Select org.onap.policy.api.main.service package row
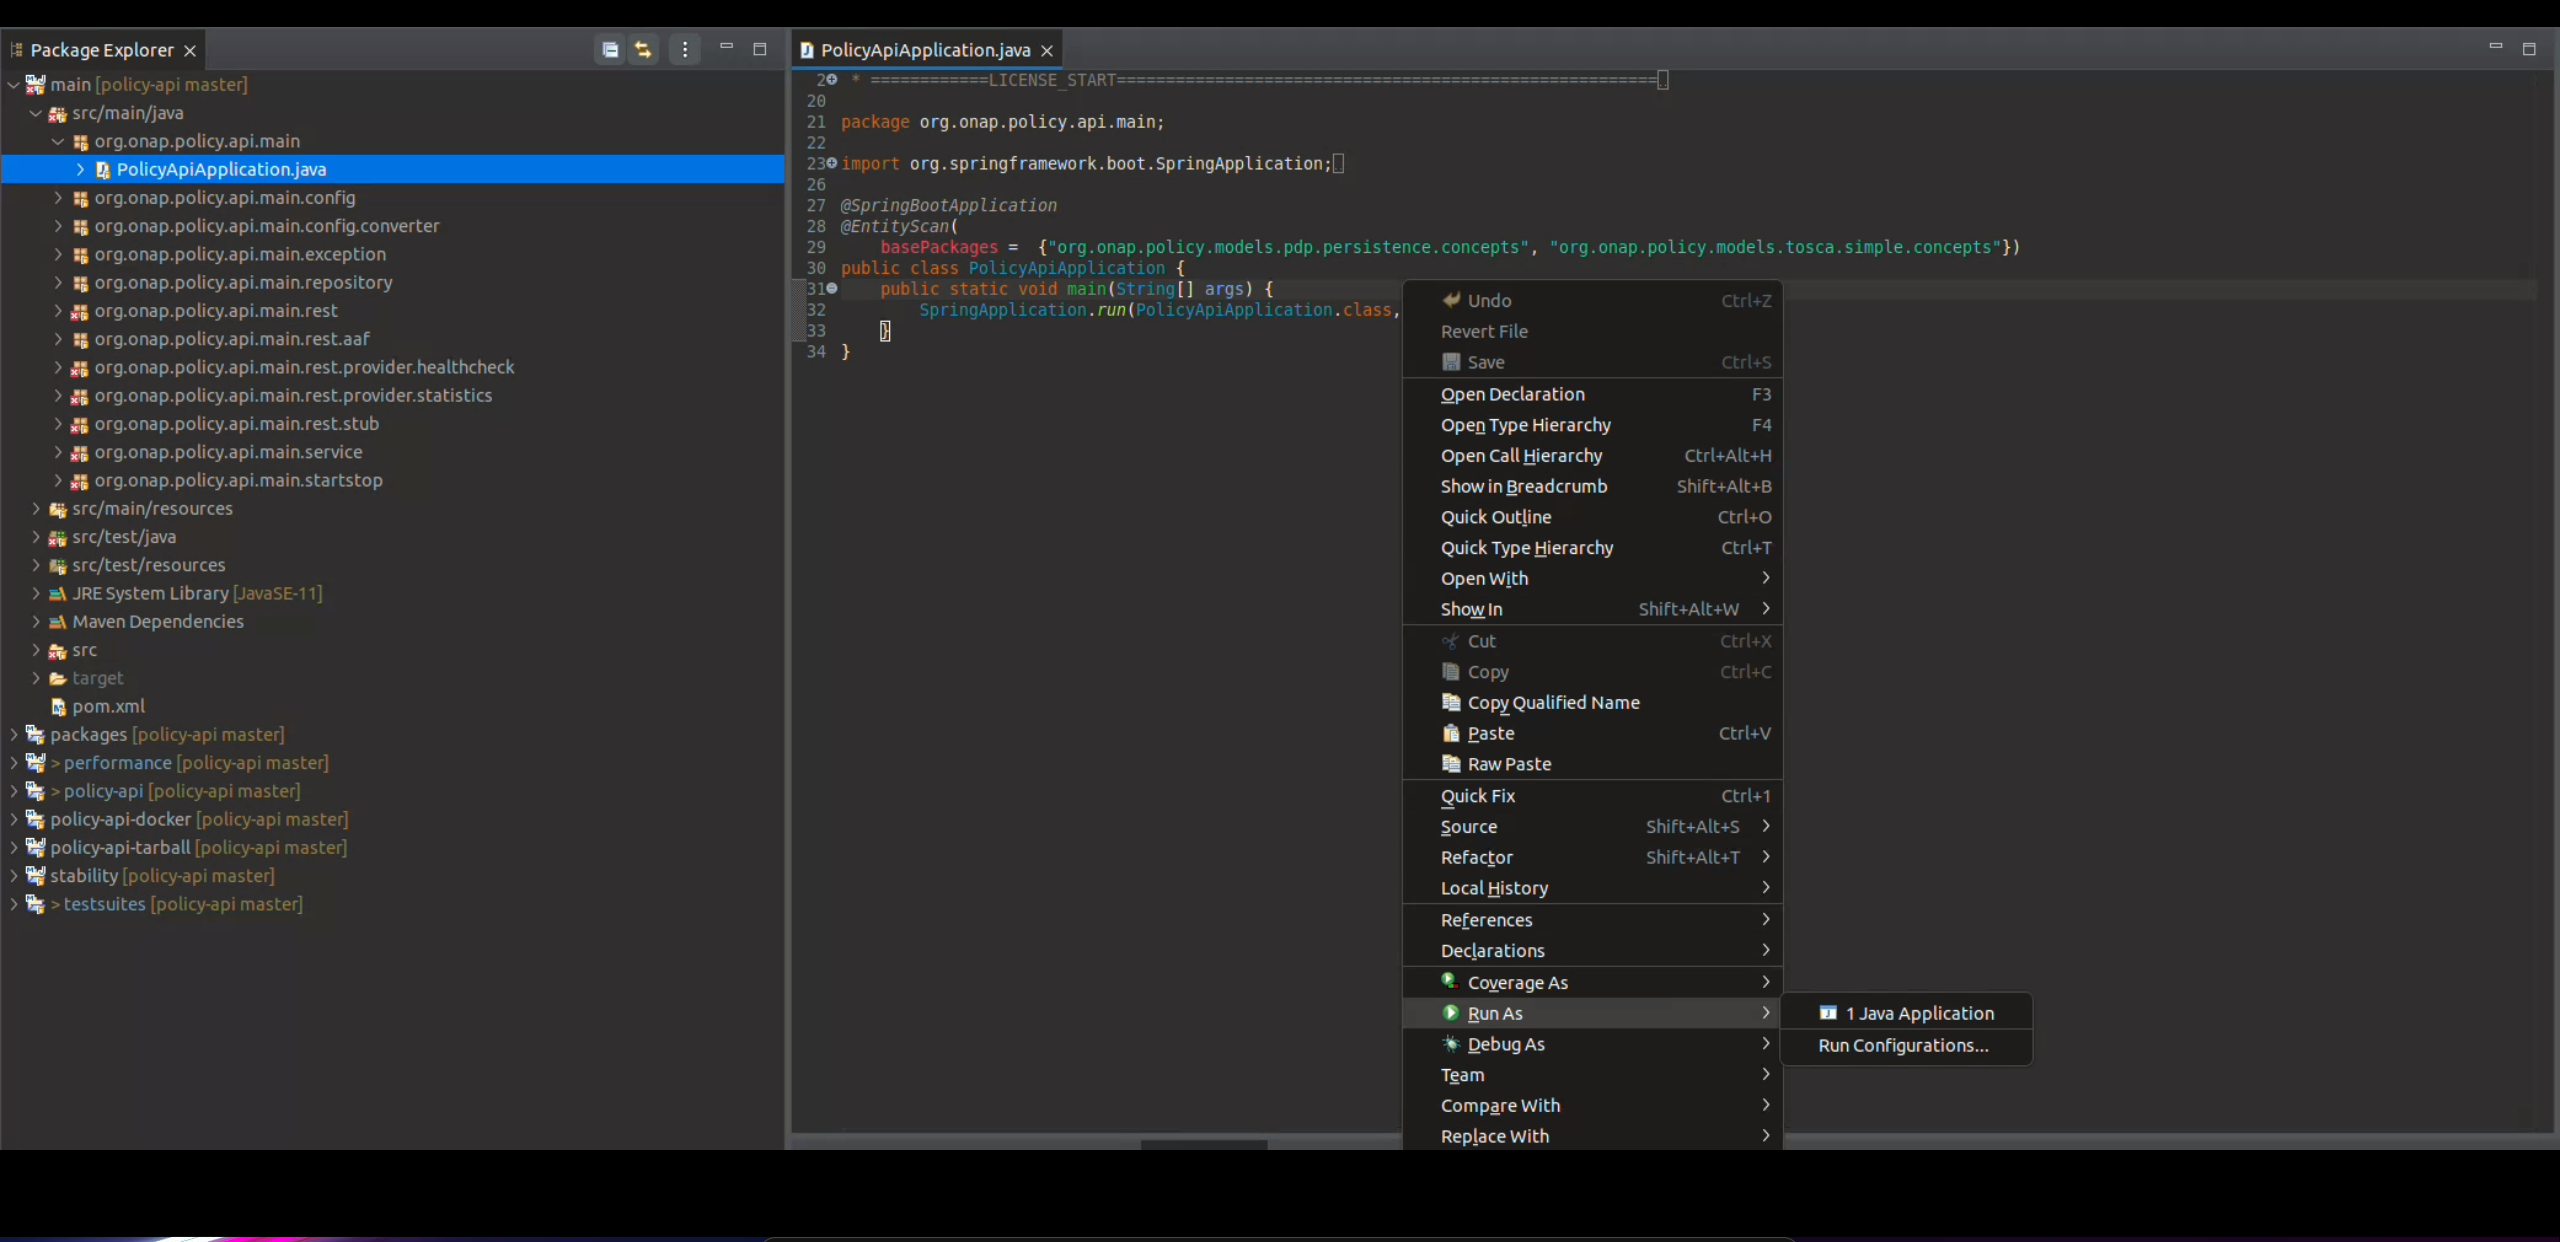 click(392, 452)
